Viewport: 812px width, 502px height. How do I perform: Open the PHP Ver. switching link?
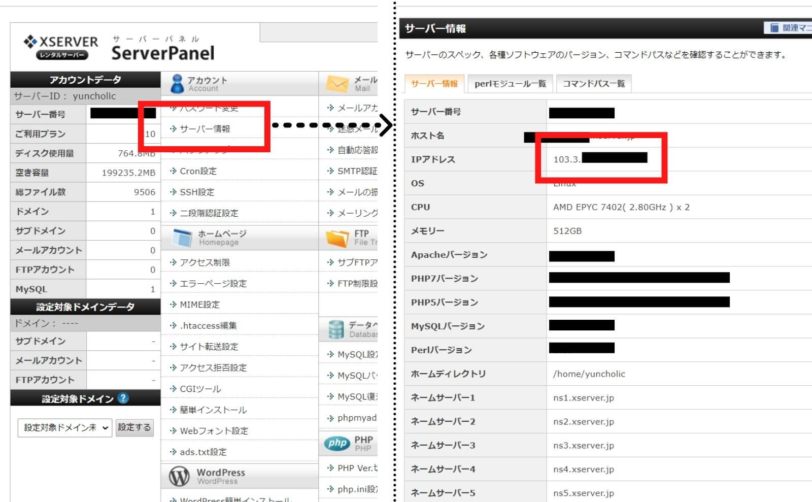[x=357, y=468]
